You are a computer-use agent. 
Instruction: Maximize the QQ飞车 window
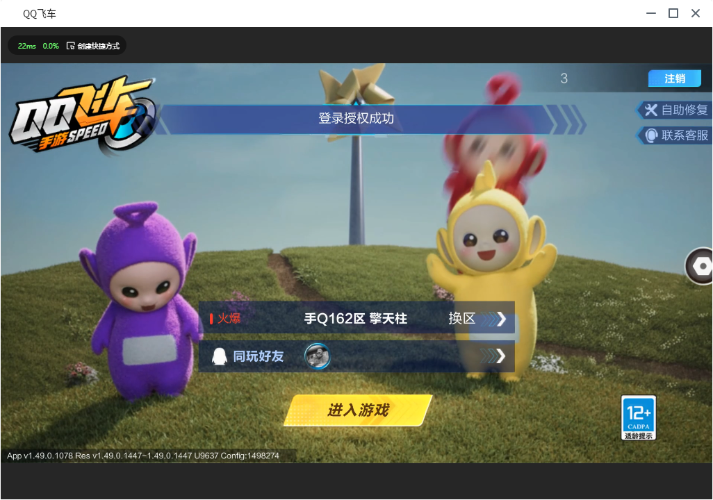coord(673,13)
